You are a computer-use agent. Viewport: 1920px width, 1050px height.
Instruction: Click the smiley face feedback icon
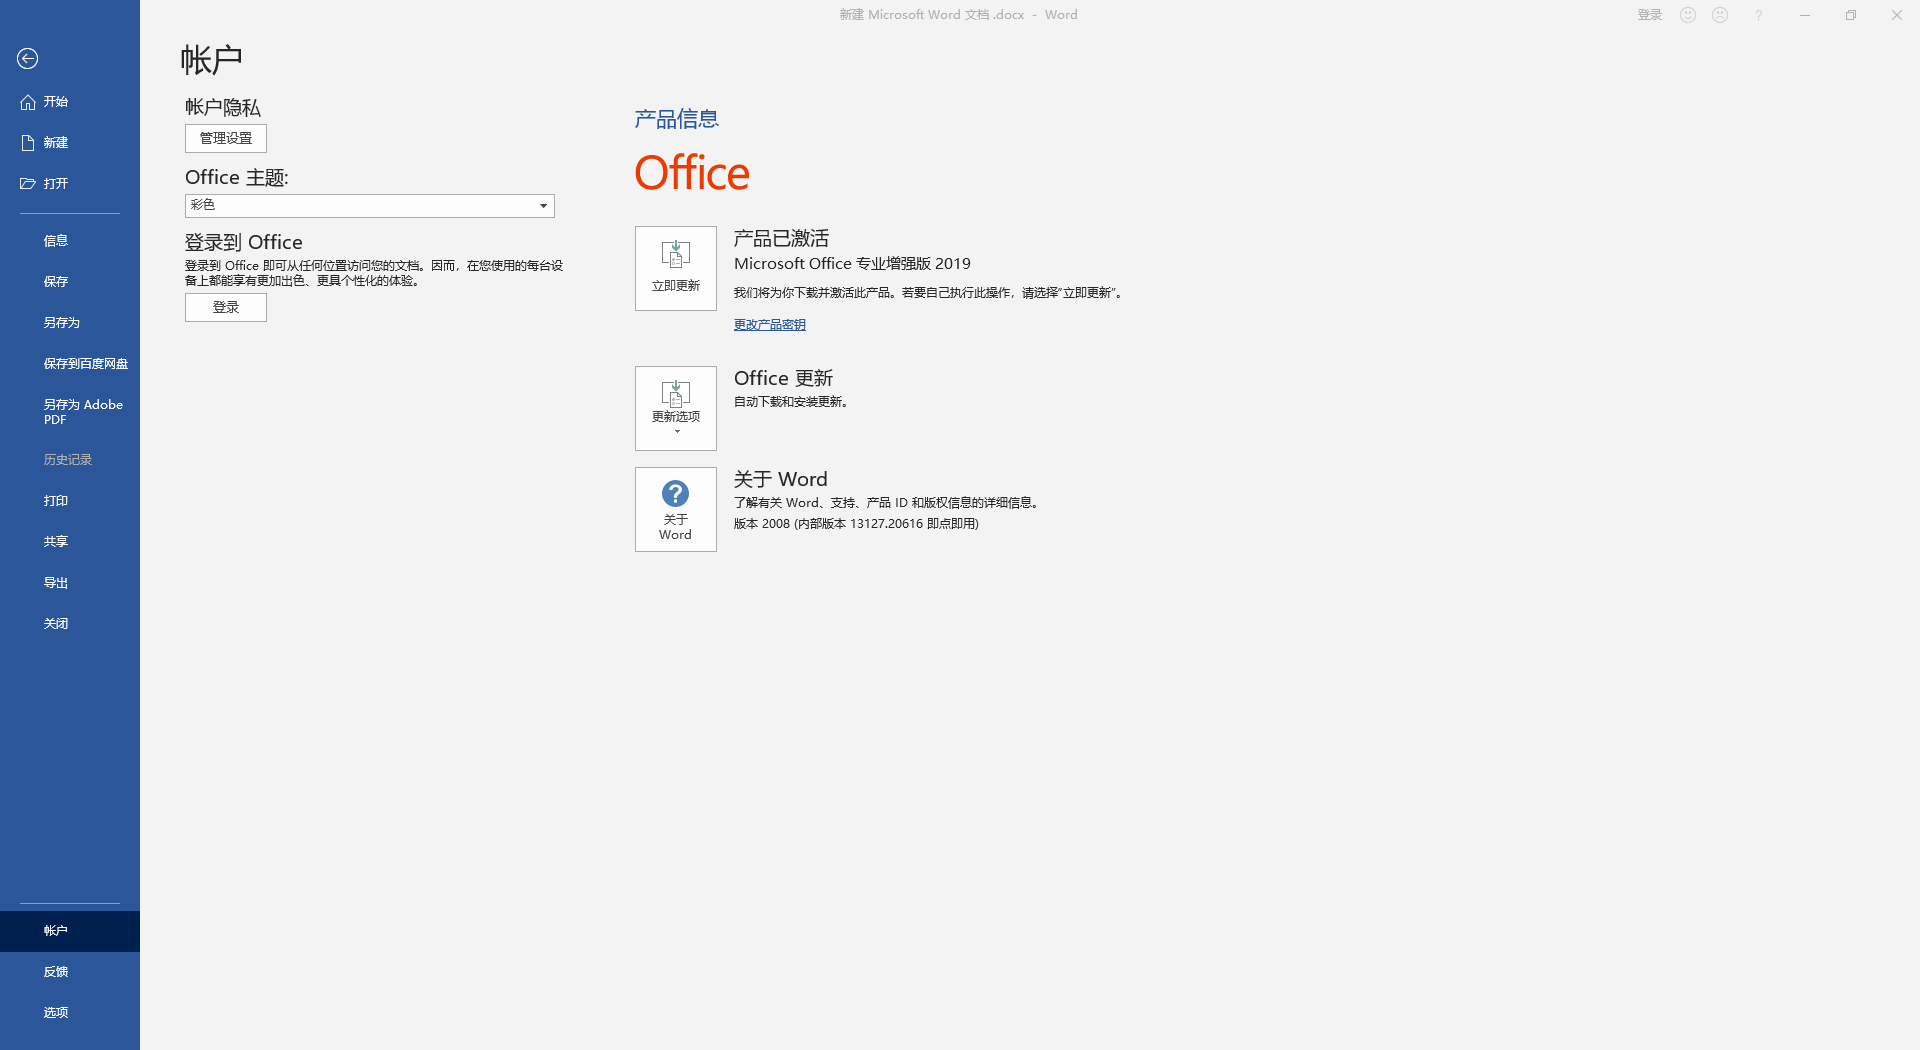click(1688, 15)
